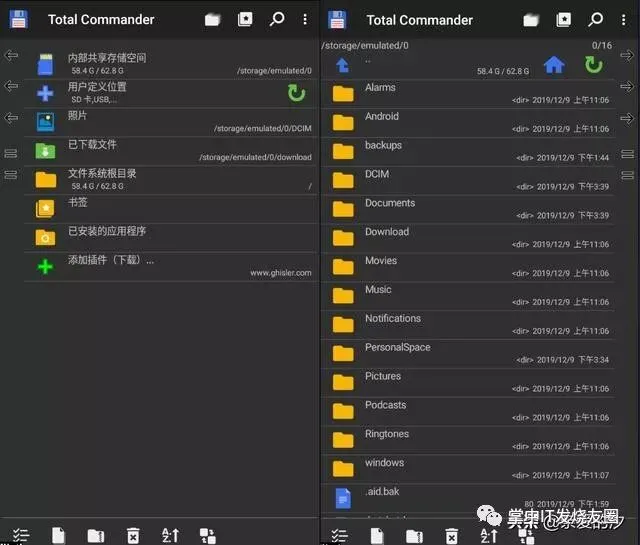Open overflow menu in right panel header
640x545 pixels.
coord(623,20)
